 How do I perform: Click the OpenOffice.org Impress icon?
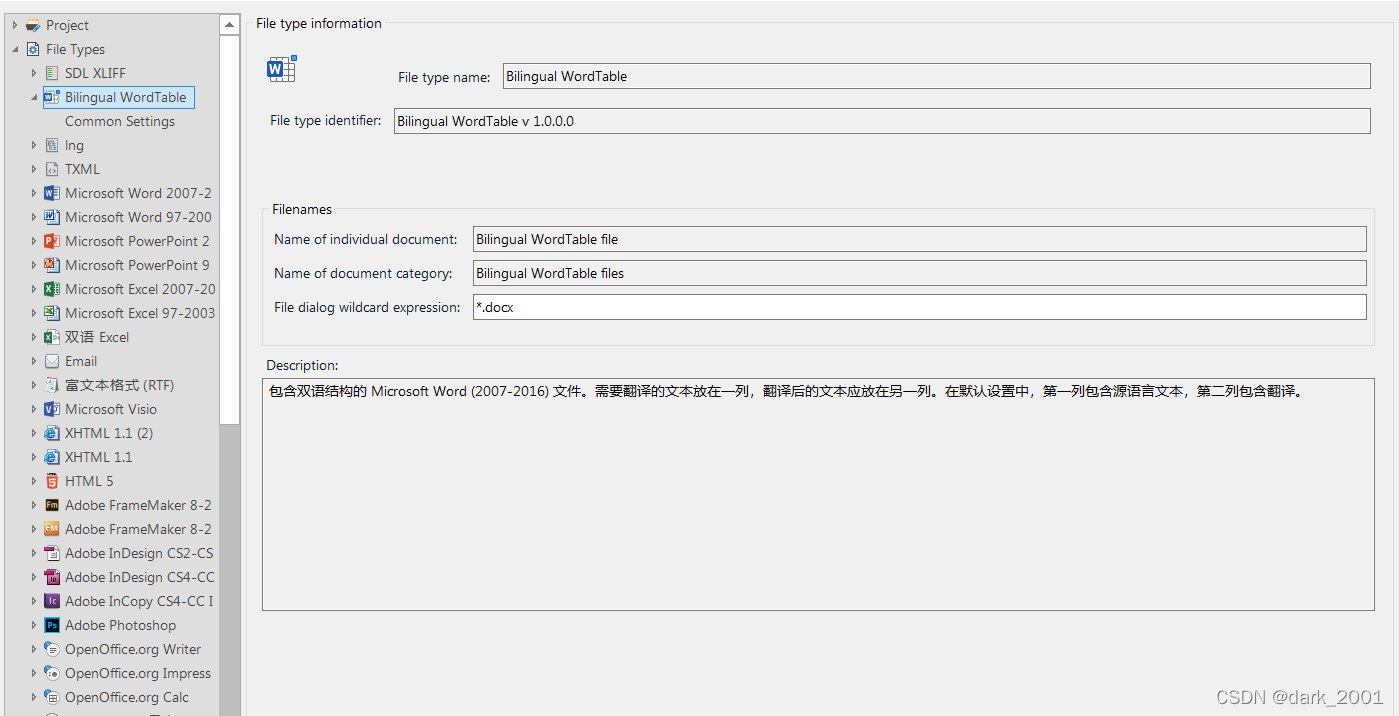click(x=52, y=673)
